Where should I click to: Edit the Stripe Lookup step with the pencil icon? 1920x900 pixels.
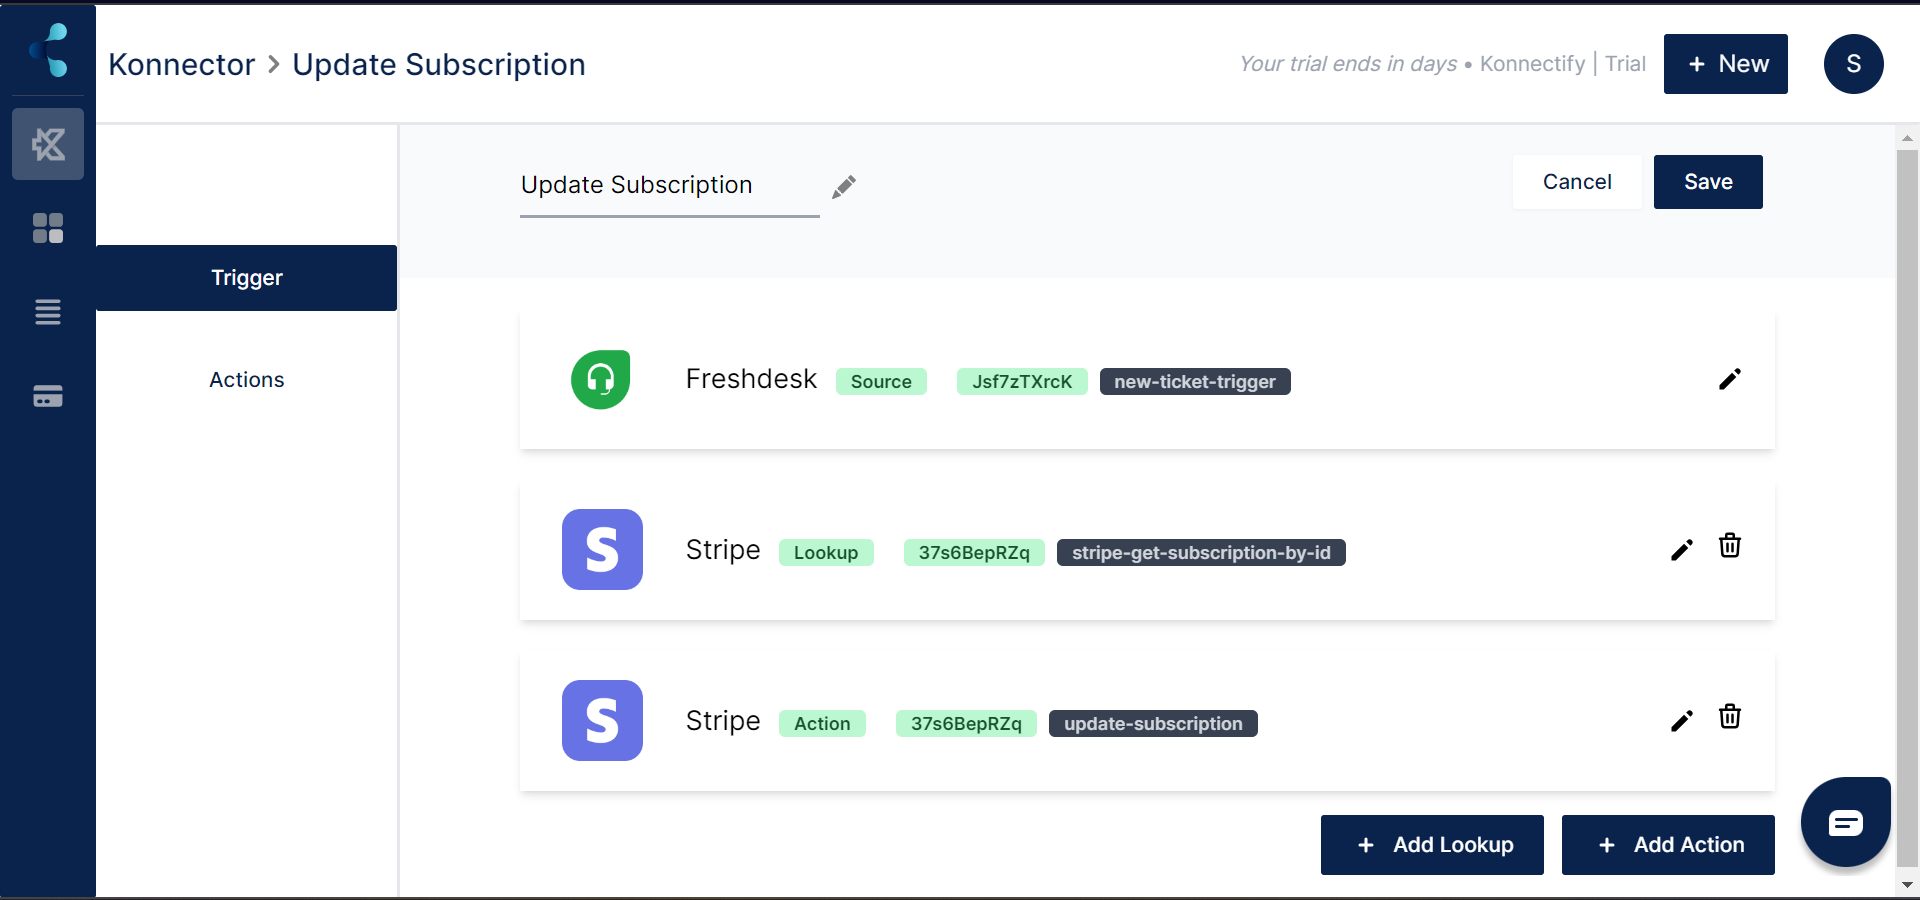pos(1681,549)
